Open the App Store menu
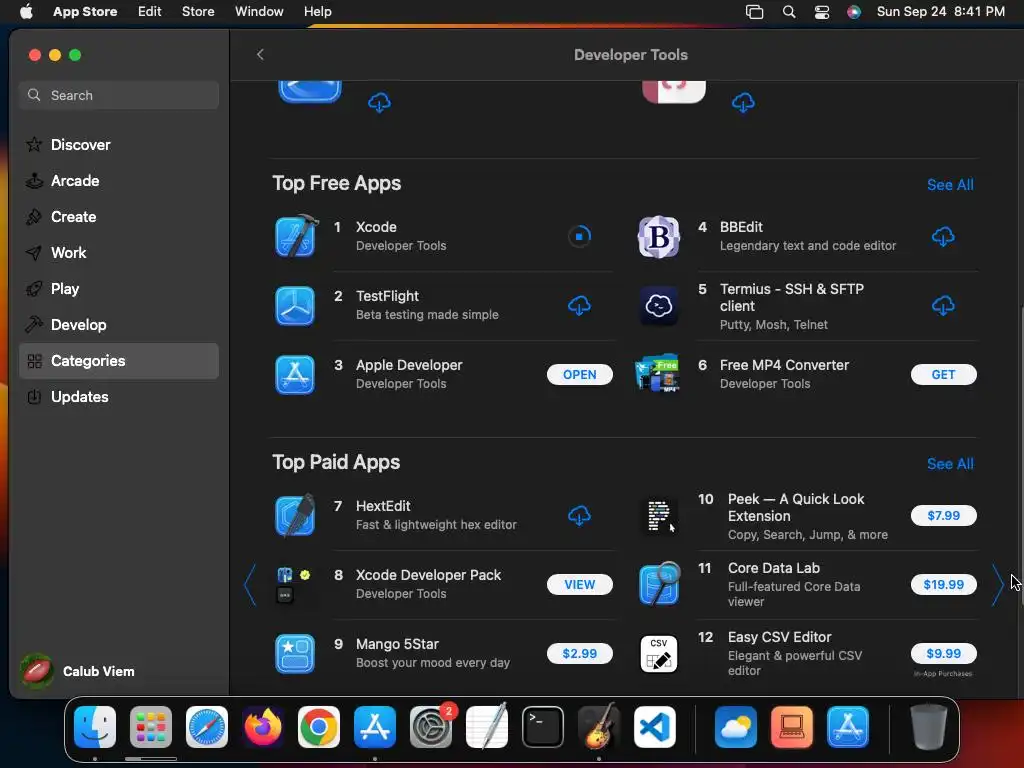1024x768 pixels. tap(85, 11)
